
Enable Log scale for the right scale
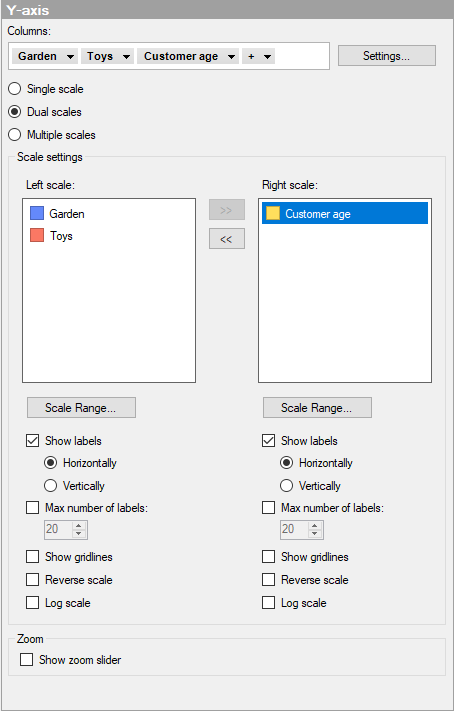tap(268, 603)
